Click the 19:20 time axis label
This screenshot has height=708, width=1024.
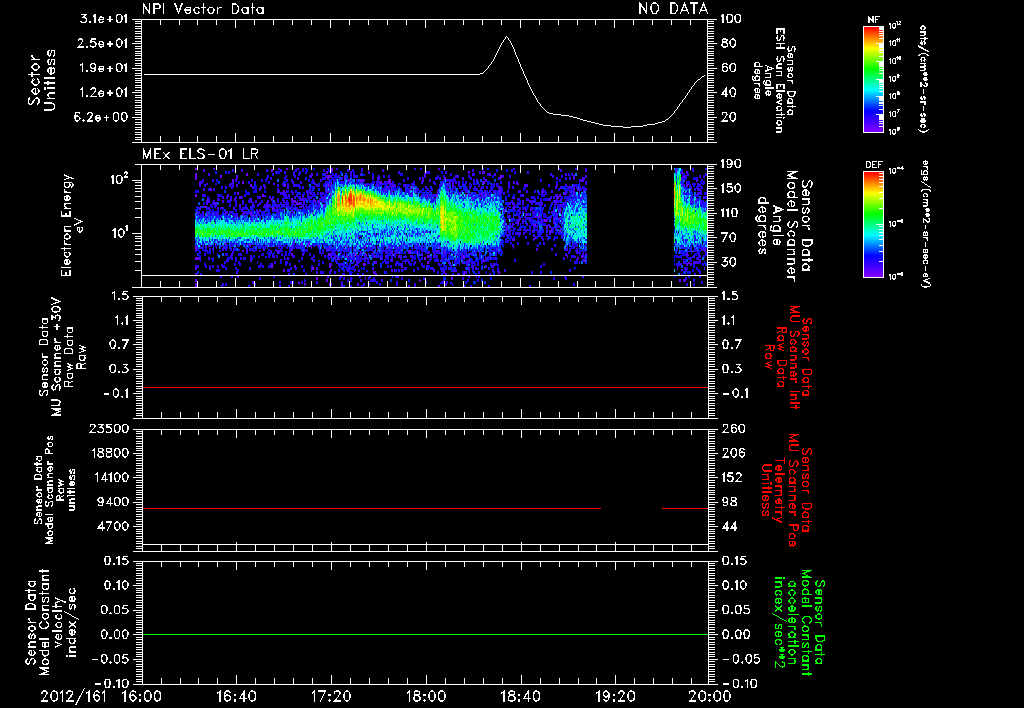coord(615,696)
